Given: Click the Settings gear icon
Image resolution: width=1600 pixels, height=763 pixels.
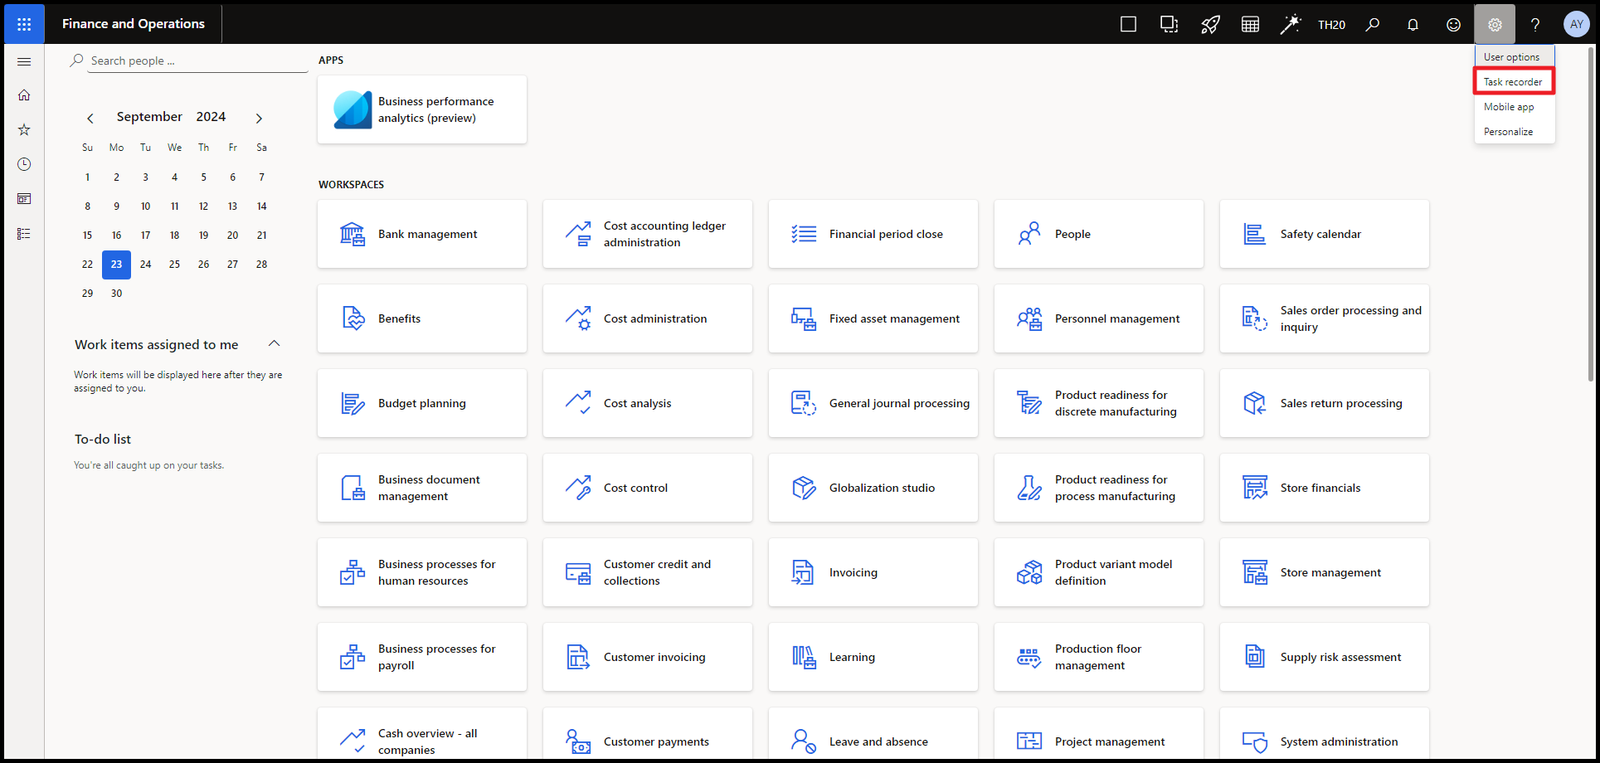Looking at the screenshot, I should (1495, 24).
